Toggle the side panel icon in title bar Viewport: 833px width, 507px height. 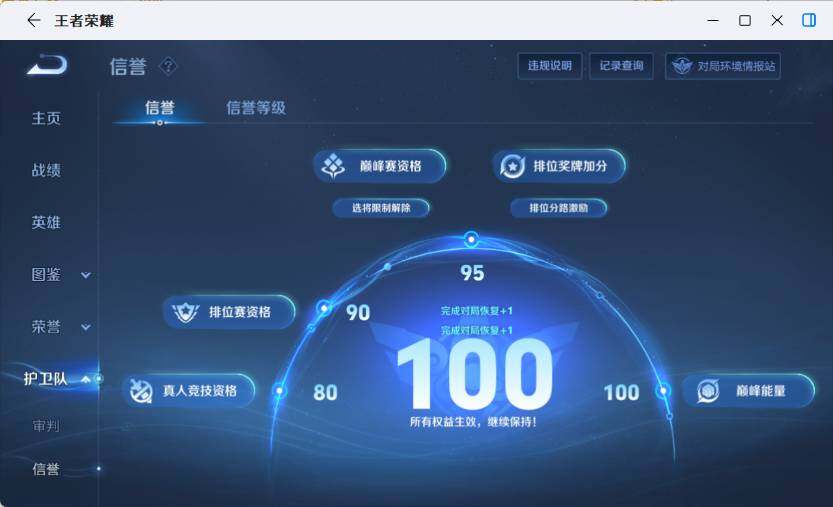click(x=809, y=21)
